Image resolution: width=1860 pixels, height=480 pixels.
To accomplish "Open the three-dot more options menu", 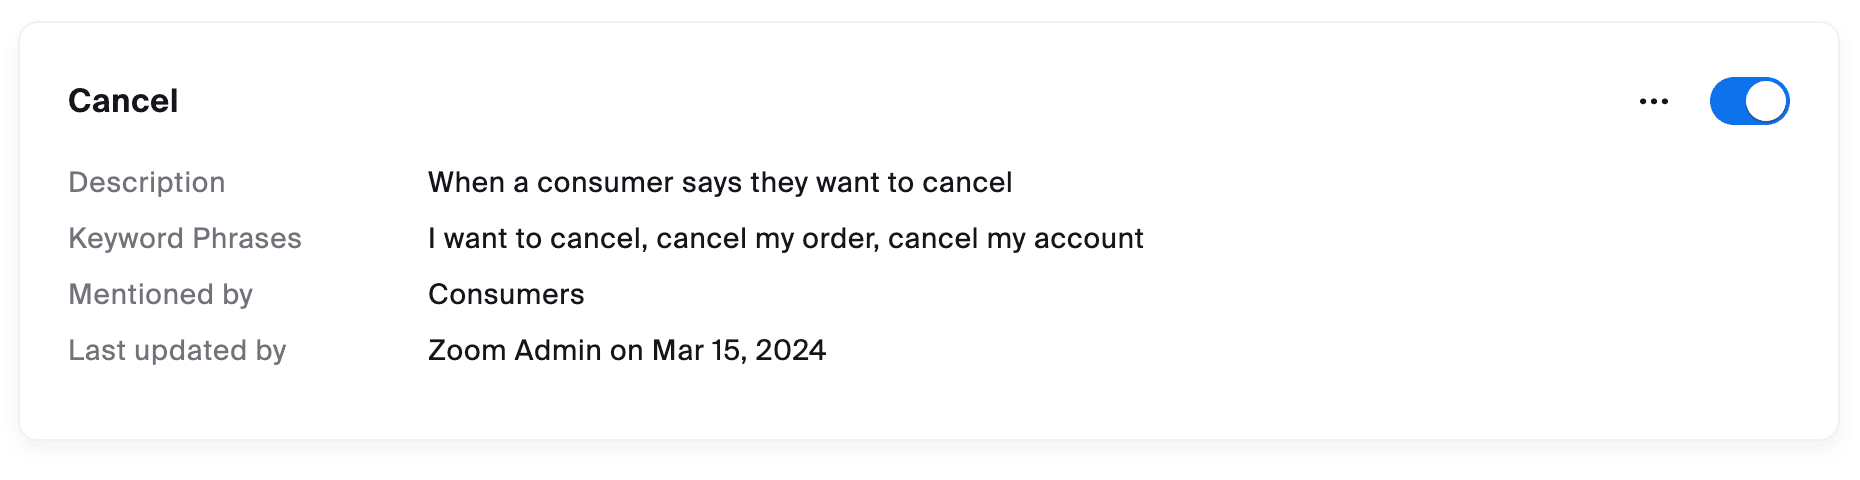I will [x=1654, y=101].
